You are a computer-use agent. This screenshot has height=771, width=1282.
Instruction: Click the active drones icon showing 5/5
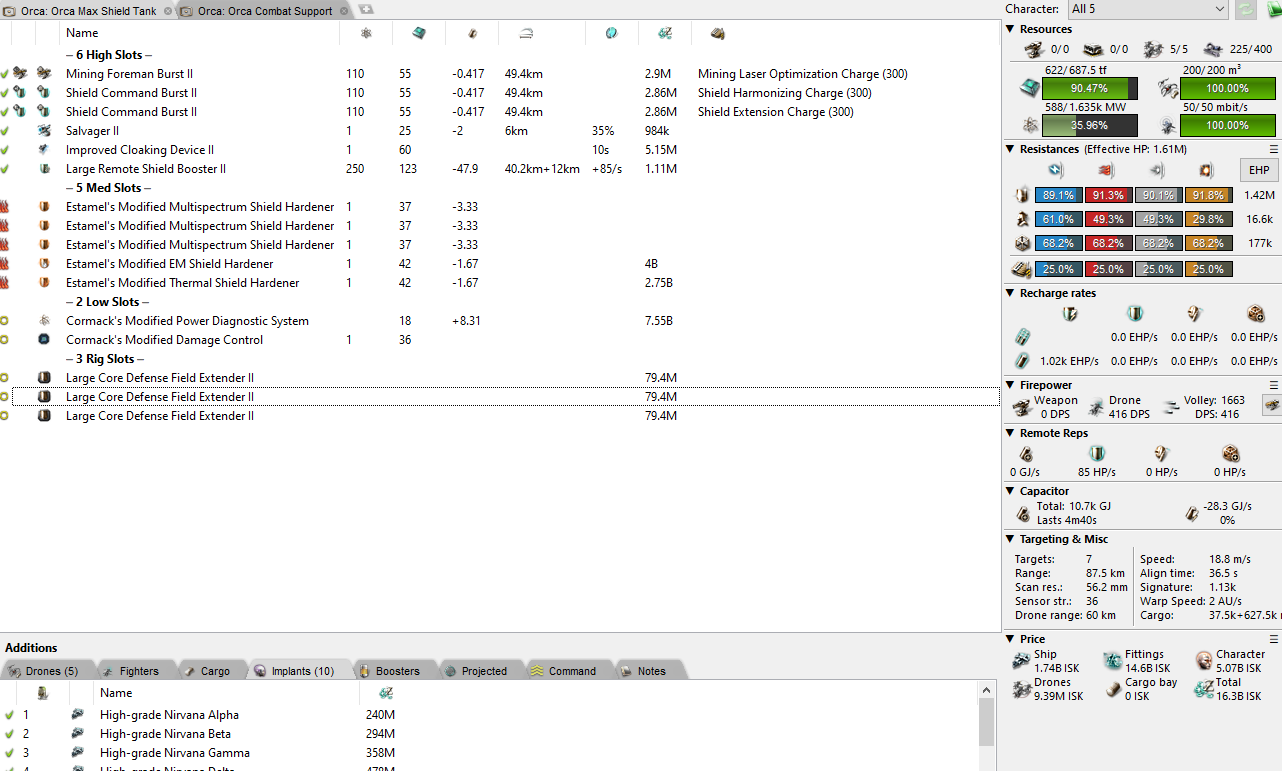(x=1153, y=49)
